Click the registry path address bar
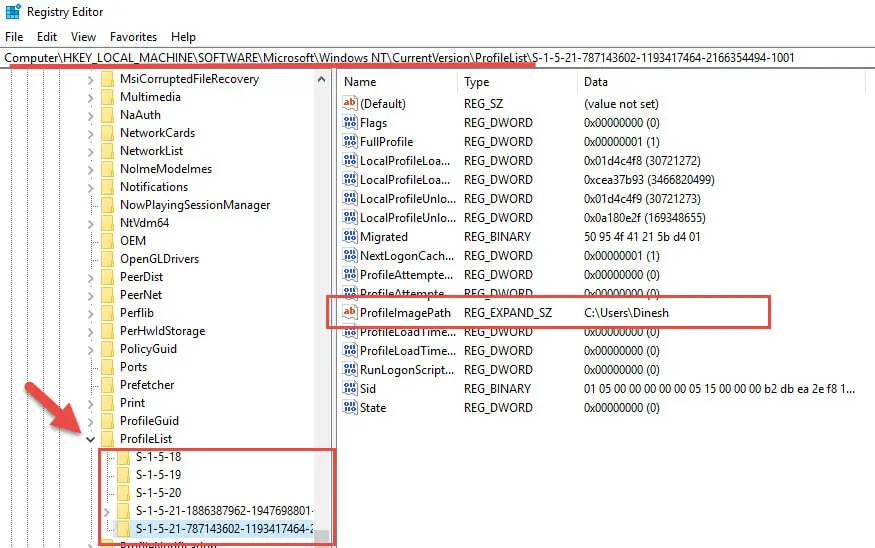 point(438,57)
